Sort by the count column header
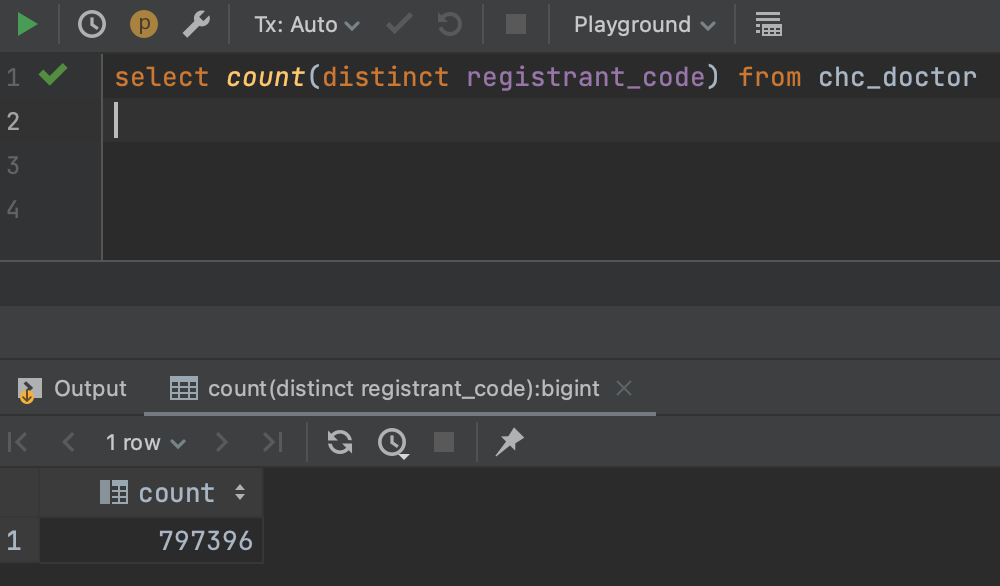Viewport: 1000px width, 586px height. [151, 492]
